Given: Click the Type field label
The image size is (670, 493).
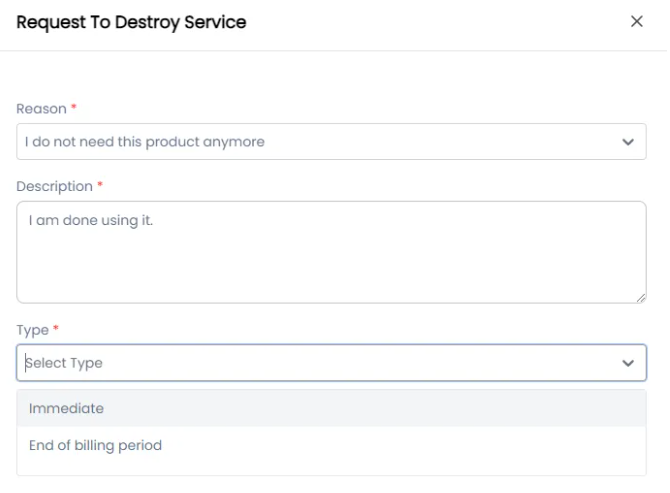Looking at the screenshot, I should coord(32,328).
